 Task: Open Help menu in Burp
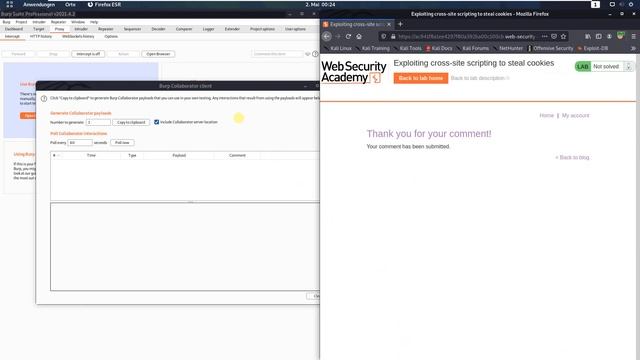pyautogui.click(x=94, y=22)
